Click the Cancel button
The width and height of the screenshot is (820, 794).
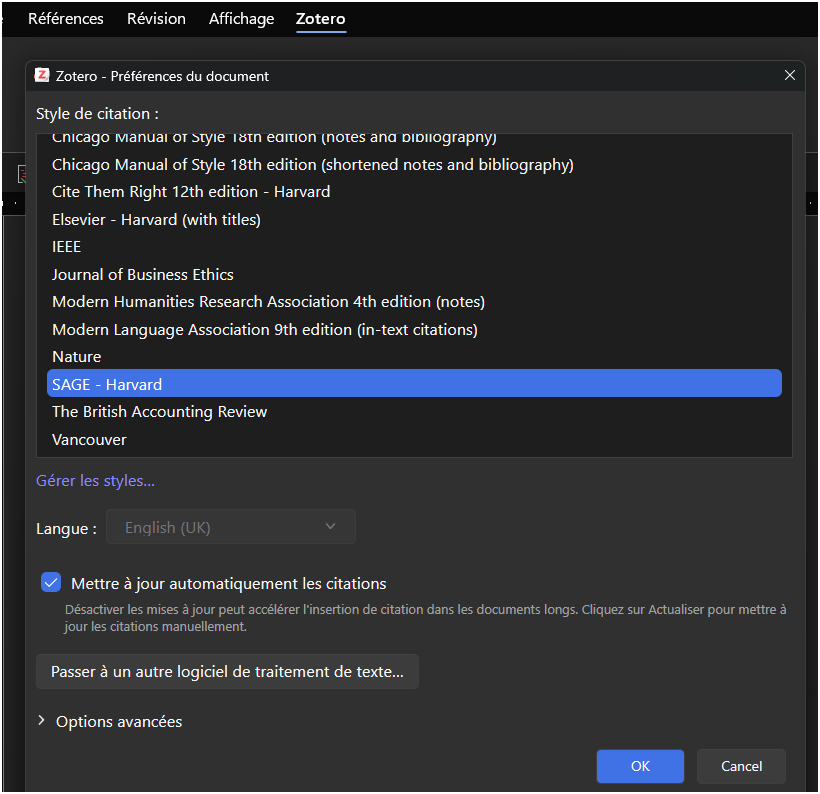741,766
